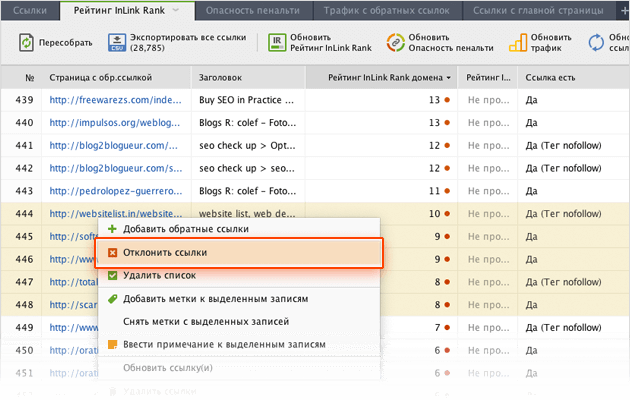Select Ввести примечание к выделенным записям
Viewport: 630px width, 400px height.
(x=239, y=345)
